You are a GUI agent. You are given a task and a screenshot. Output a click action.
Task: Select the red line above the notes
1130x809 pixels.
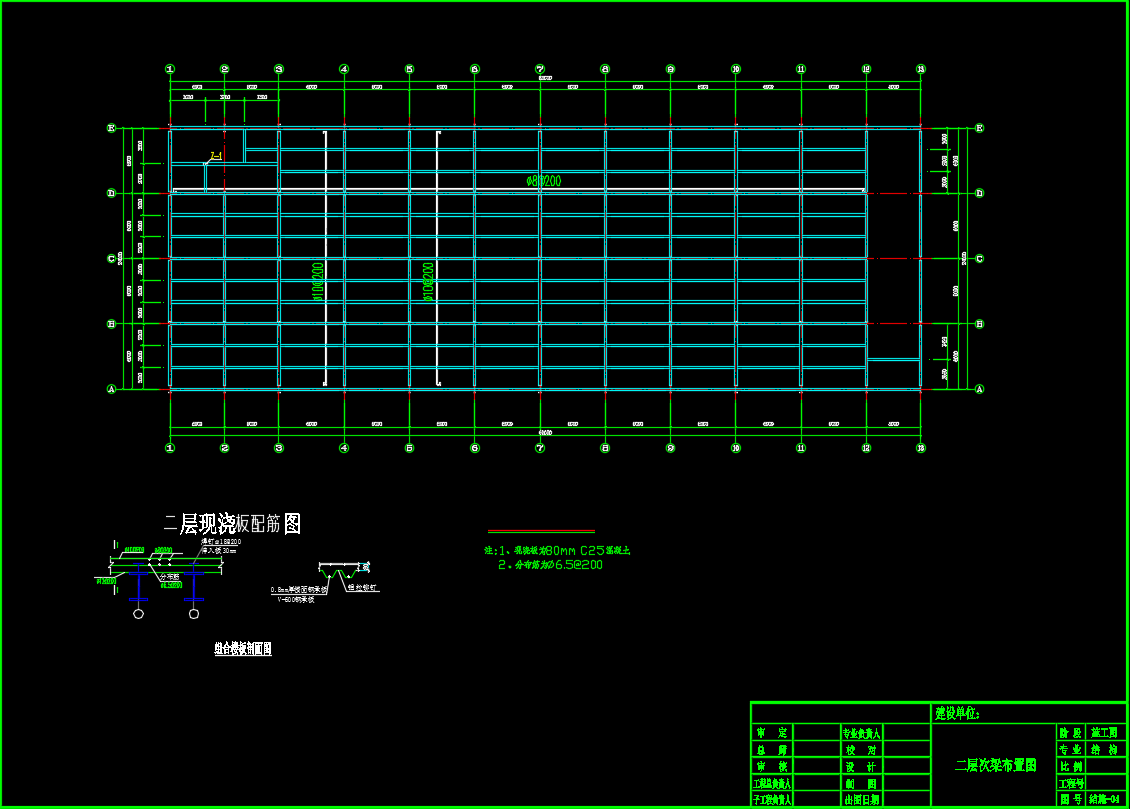(541, 531)
